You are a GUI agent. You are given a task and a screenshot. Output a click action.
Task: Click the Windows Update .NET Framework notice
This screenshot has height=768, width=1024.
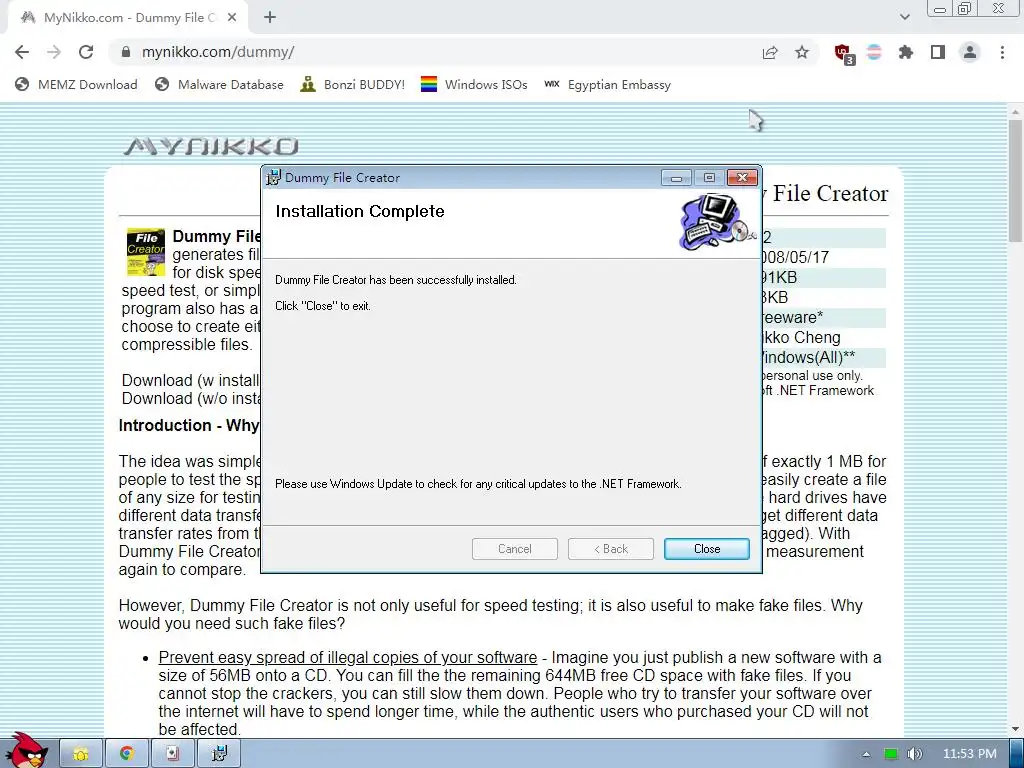click(x=478, y=484)
